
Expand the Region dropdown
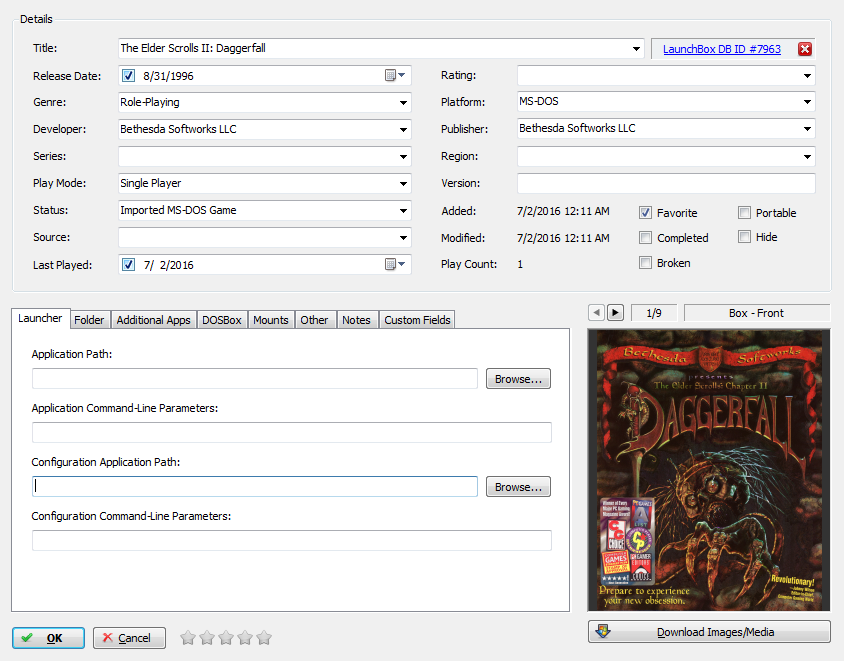[x=807, y=157]
